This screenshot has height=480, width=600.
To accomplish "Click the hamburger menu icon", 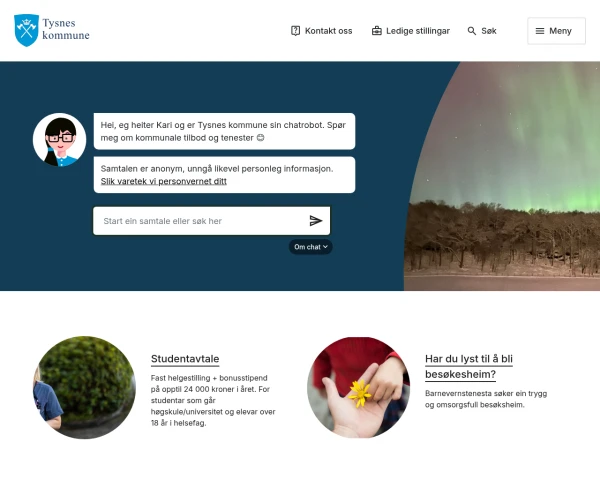I will (x=540, y=31).
